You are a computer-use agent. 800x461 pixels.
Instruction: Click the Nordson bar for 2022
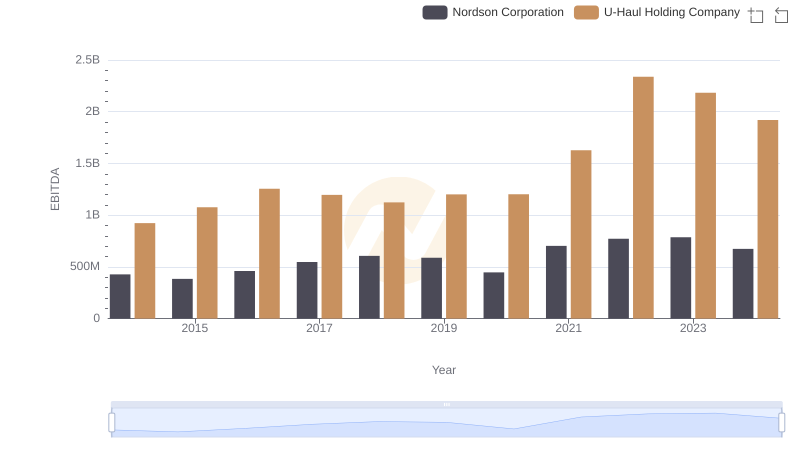click(618, 278)
